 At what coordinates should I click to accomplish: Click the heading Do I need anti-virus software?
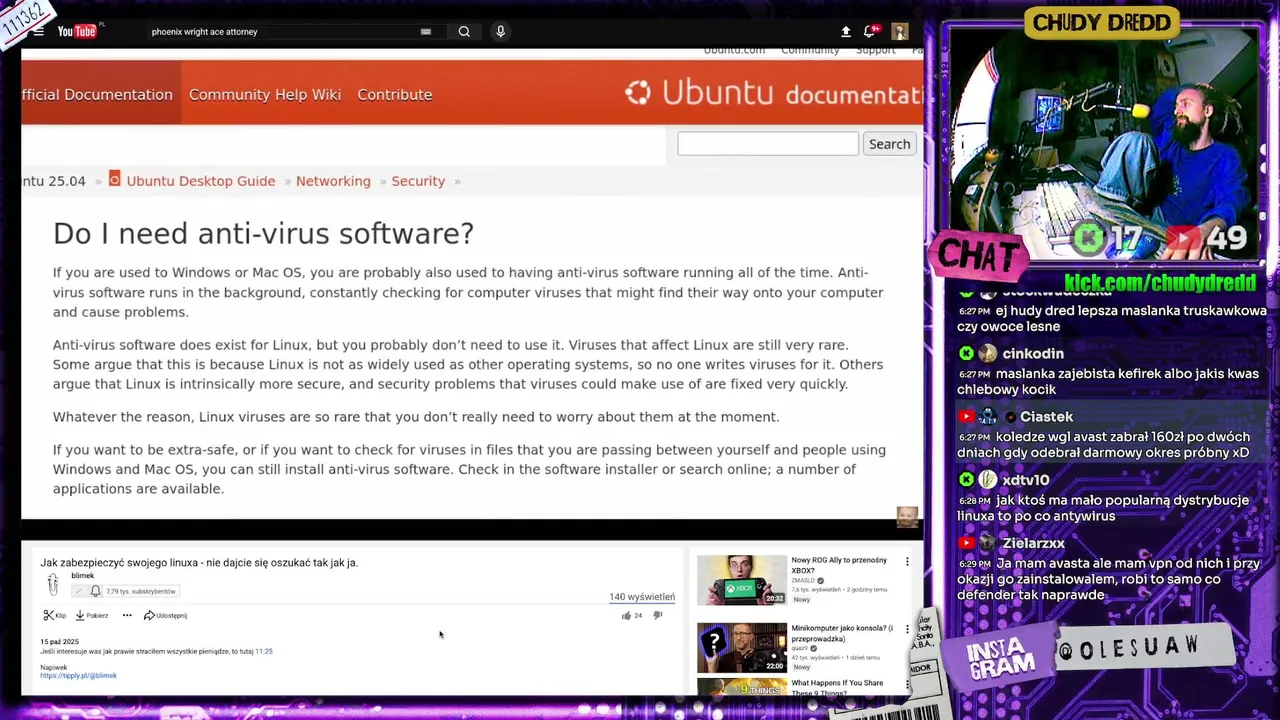click(263, 233)
